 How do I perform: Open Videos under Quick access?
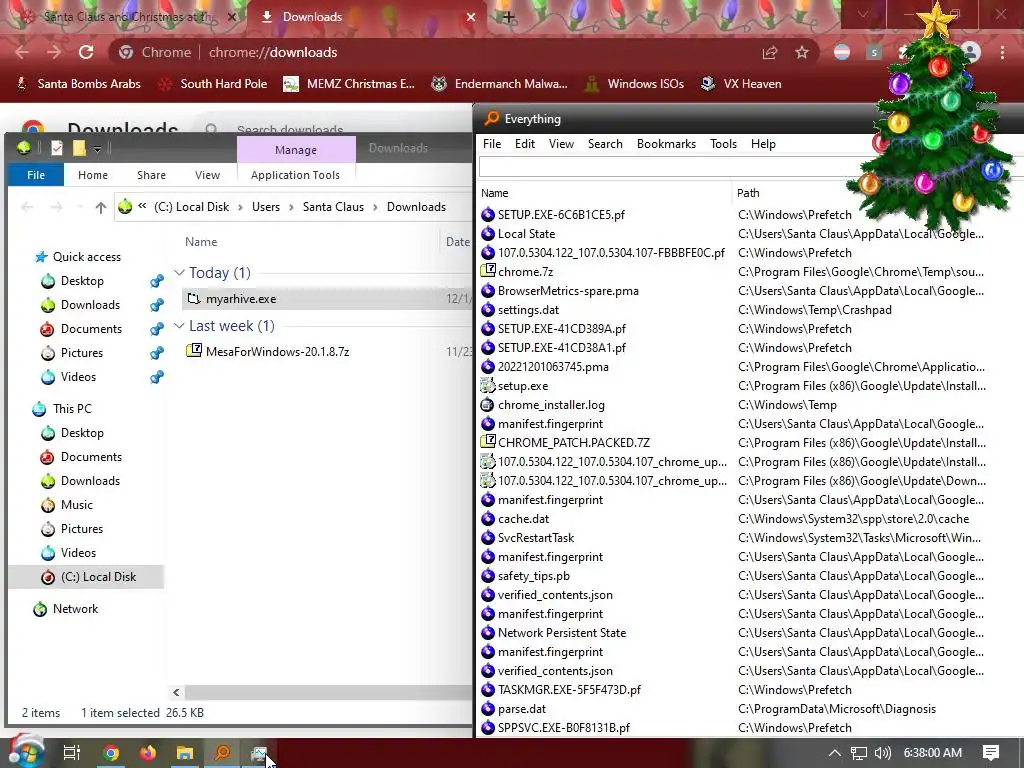pyautogui.click(x=78, y=377)
